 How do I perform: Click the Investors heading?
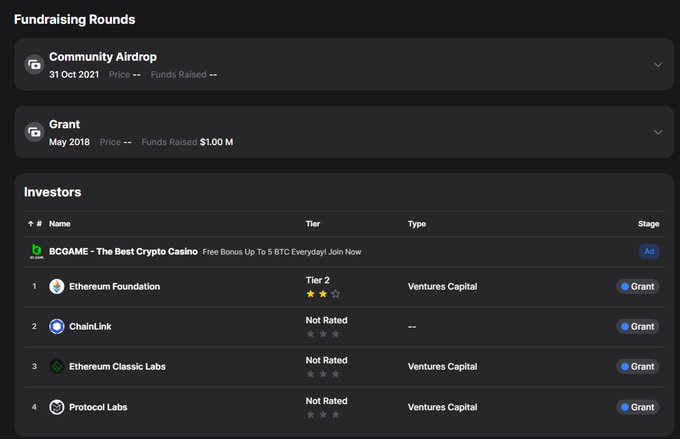[52, 192]
